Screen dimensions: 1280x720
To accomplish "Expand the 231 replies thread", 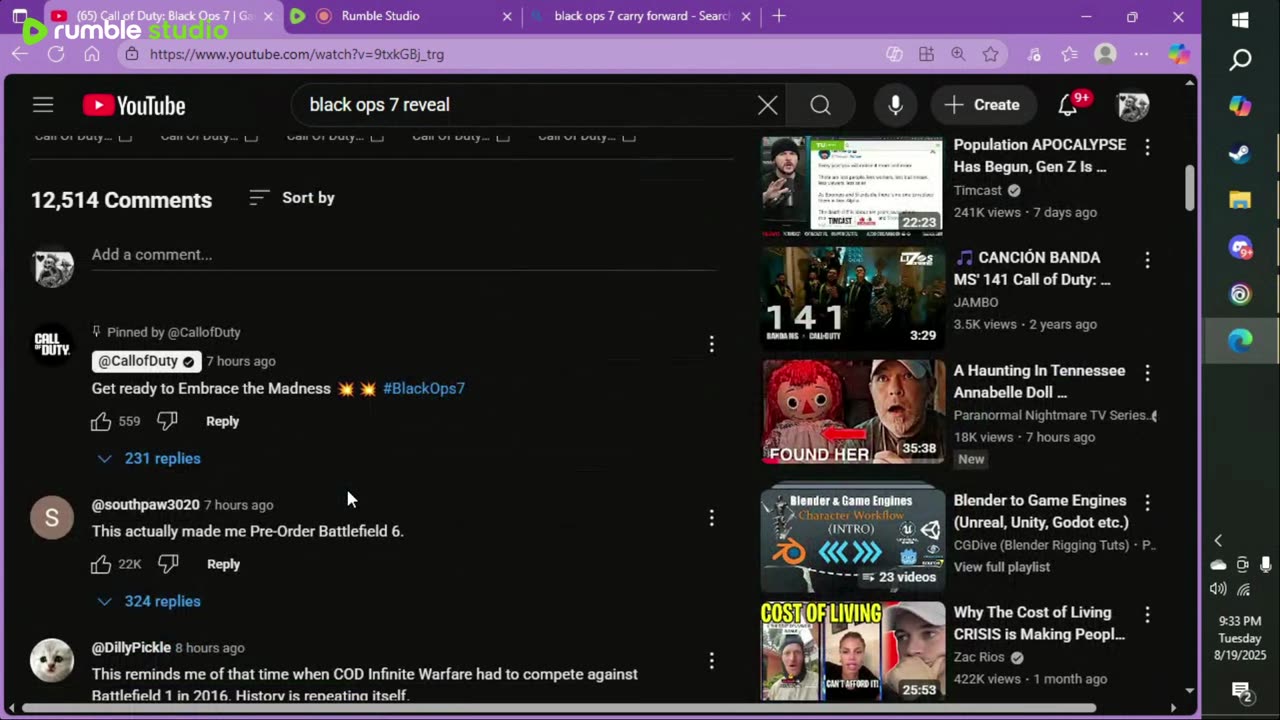I will [x=149, y=458].
